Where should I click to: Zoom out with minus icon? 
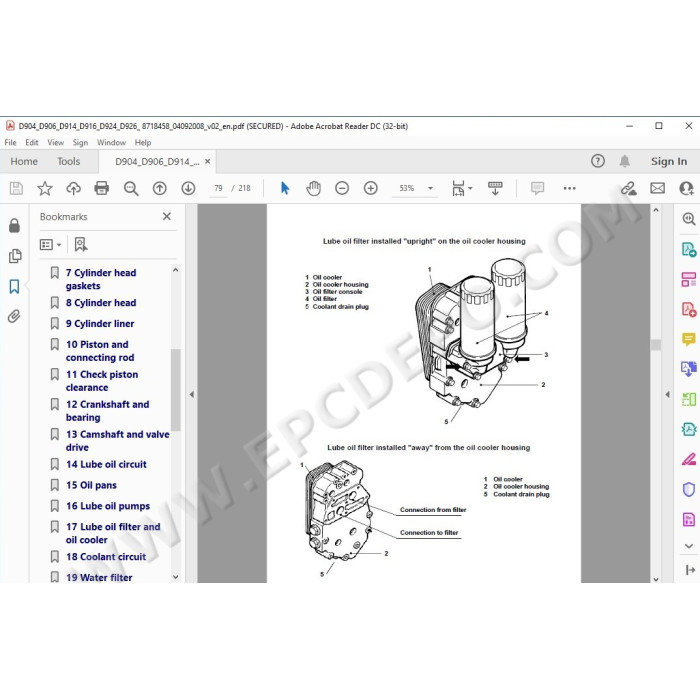coord(342,188)
